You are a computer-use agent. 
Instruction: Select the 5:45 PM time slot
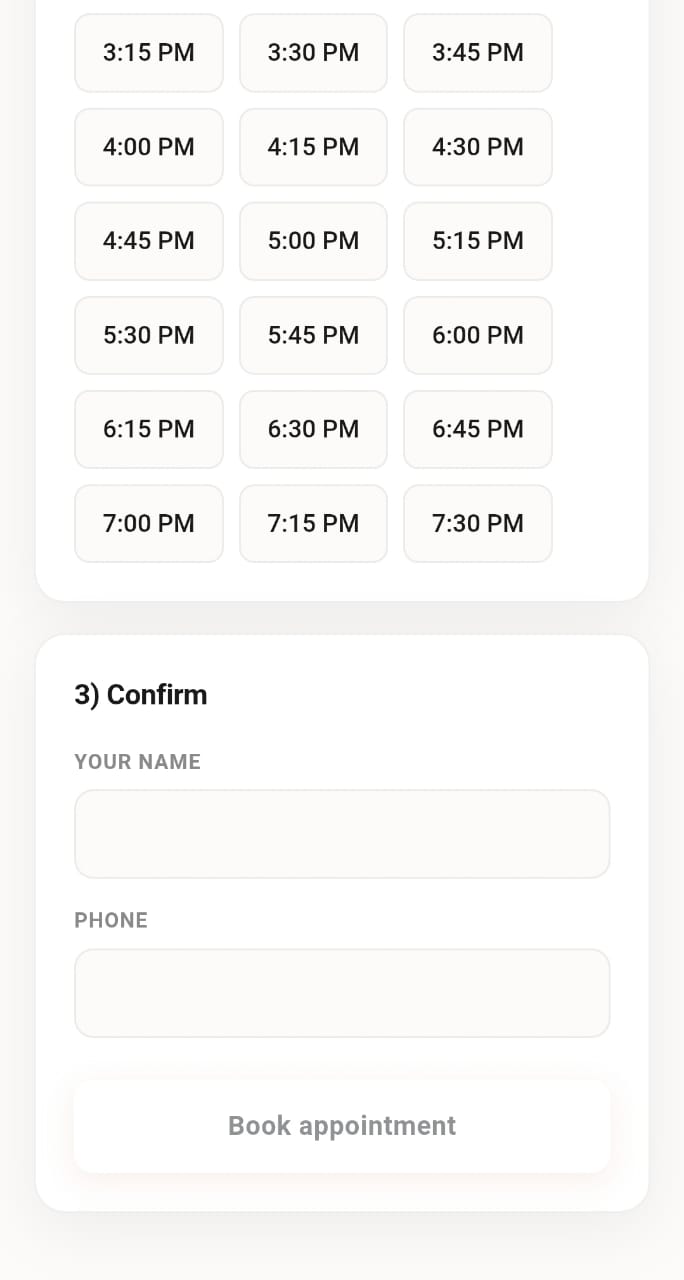pyautogui.click(x=313, y=334)
